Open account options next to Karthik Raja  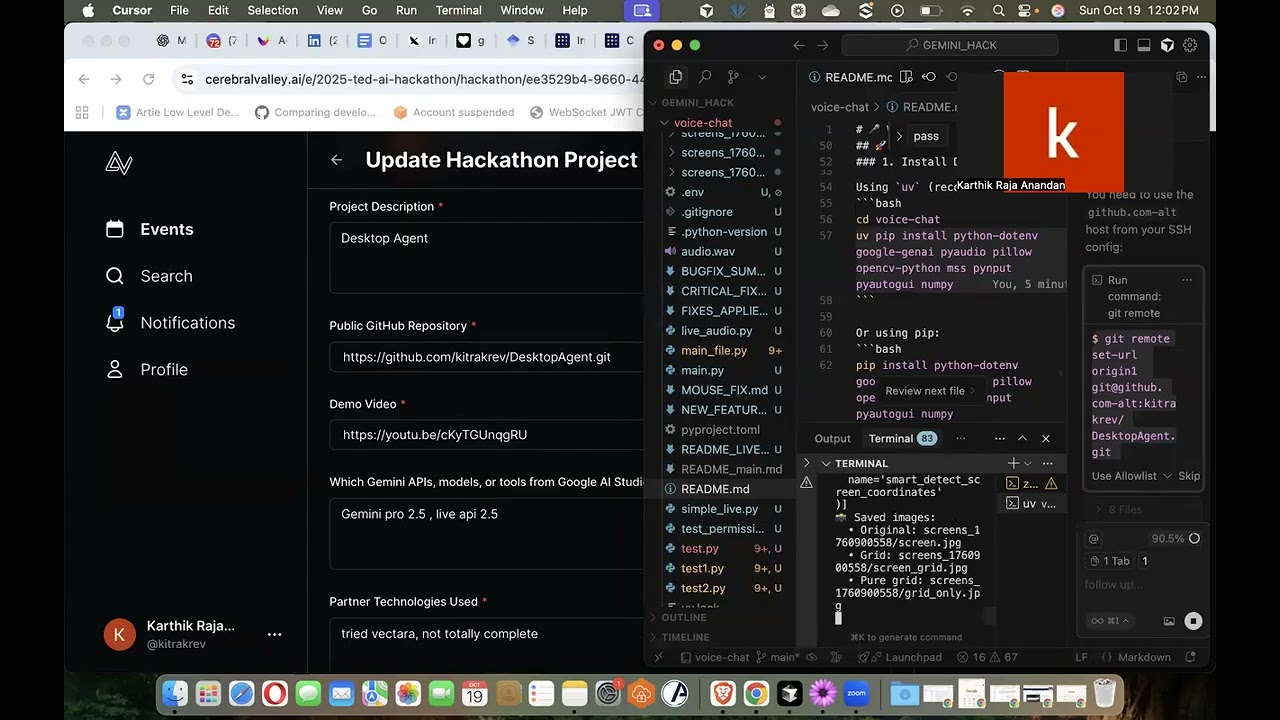point(274,634)
